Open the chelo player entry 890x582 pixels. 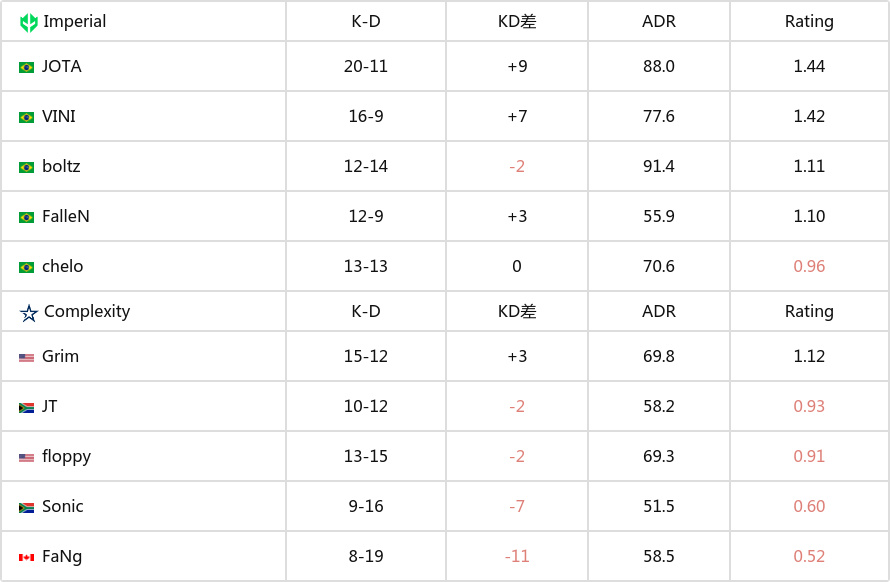[62, 266]
